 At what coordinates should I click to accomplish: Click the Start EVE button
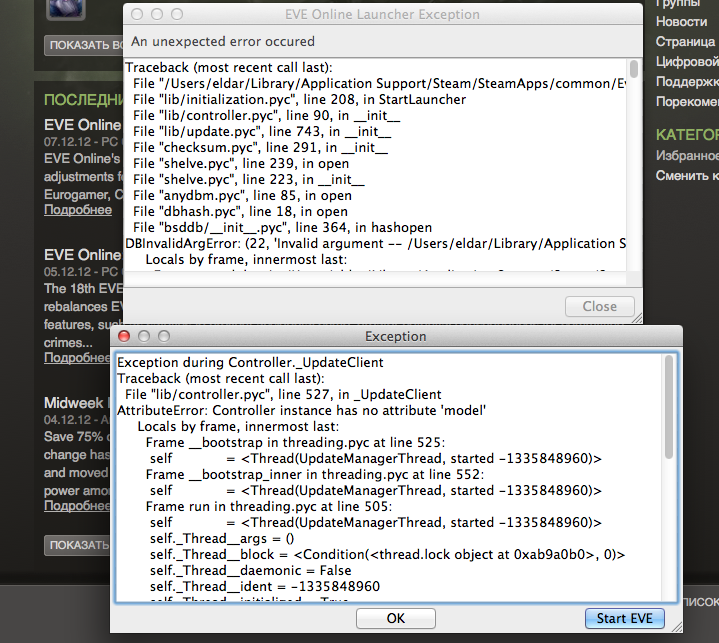pos(624,618)
